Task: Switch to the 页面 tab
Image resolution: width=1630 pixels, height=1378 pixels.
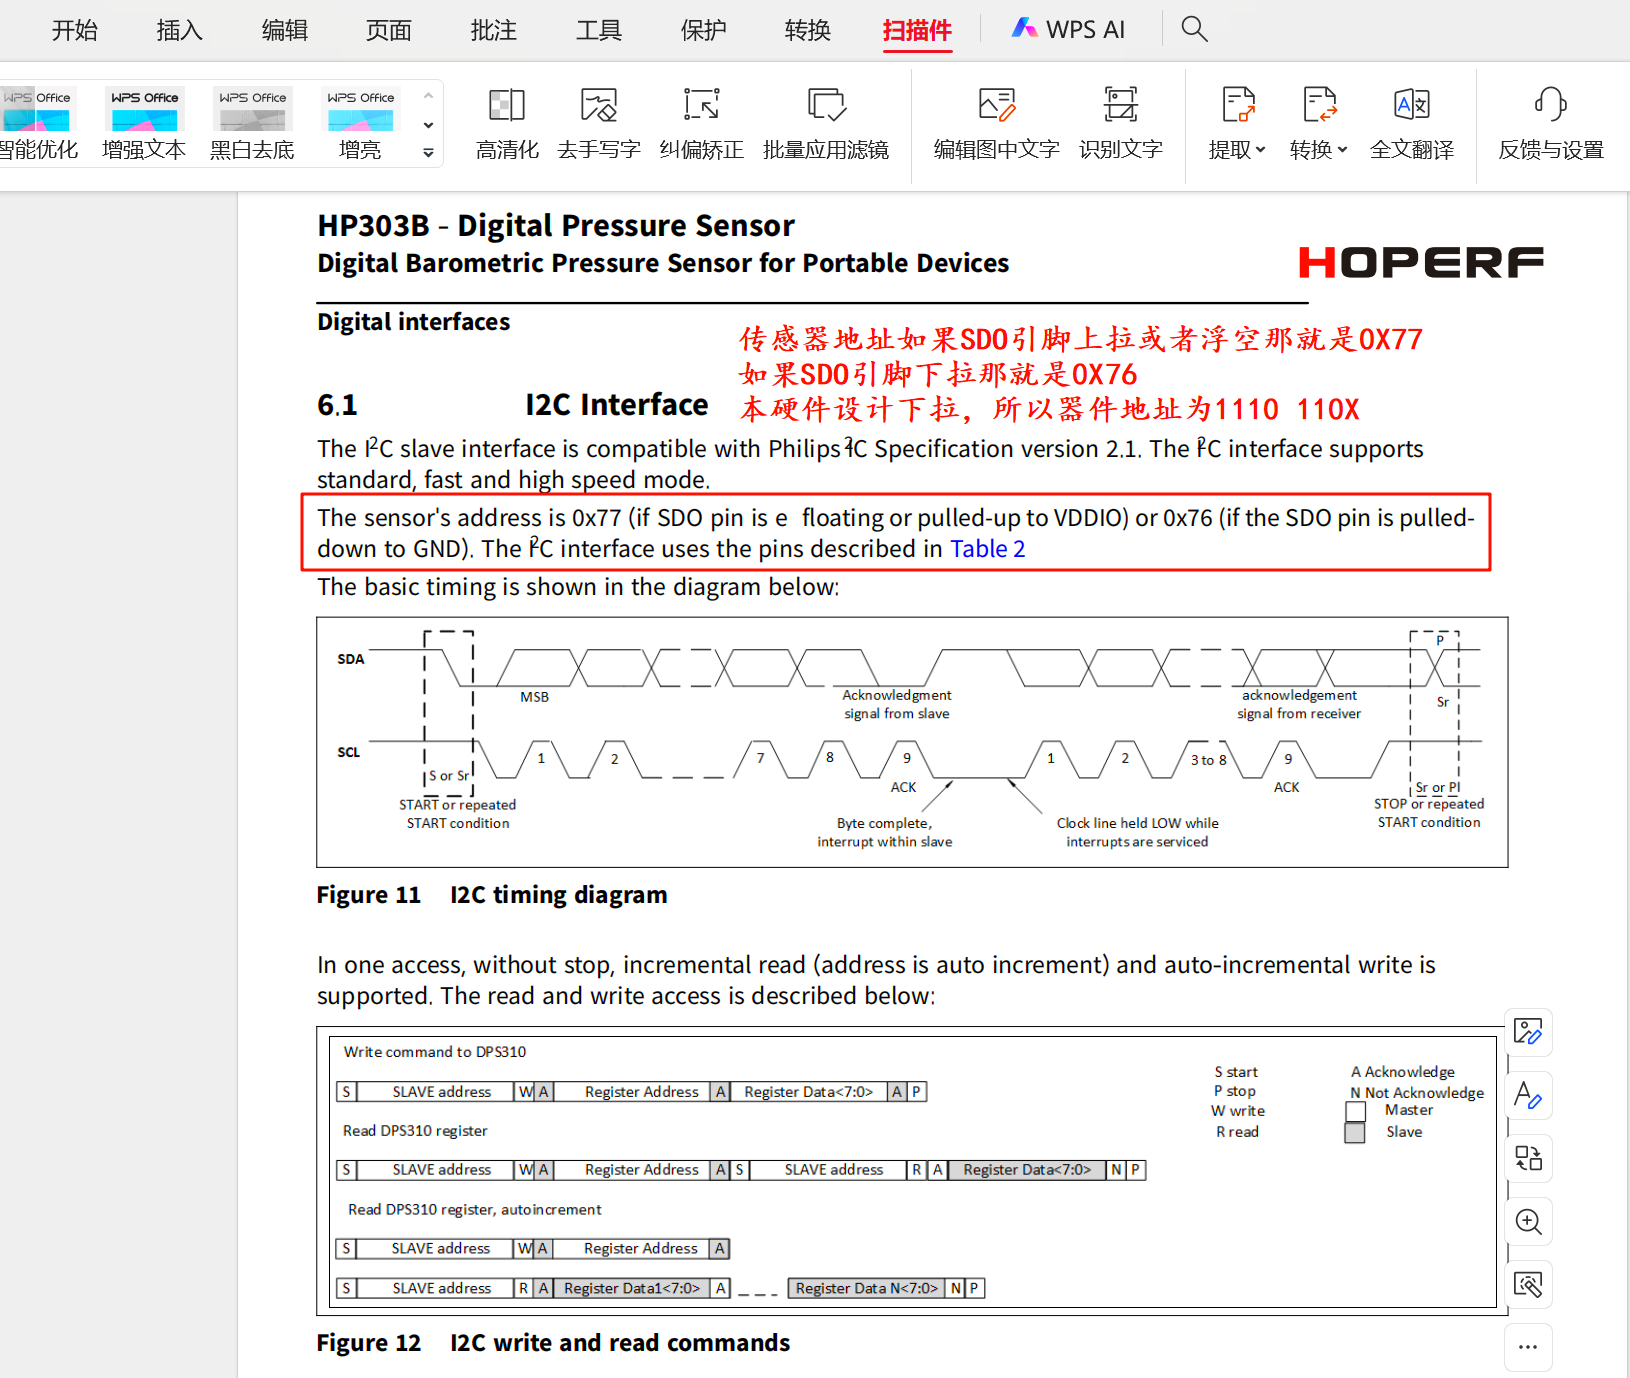Action: tap(389, 30)
